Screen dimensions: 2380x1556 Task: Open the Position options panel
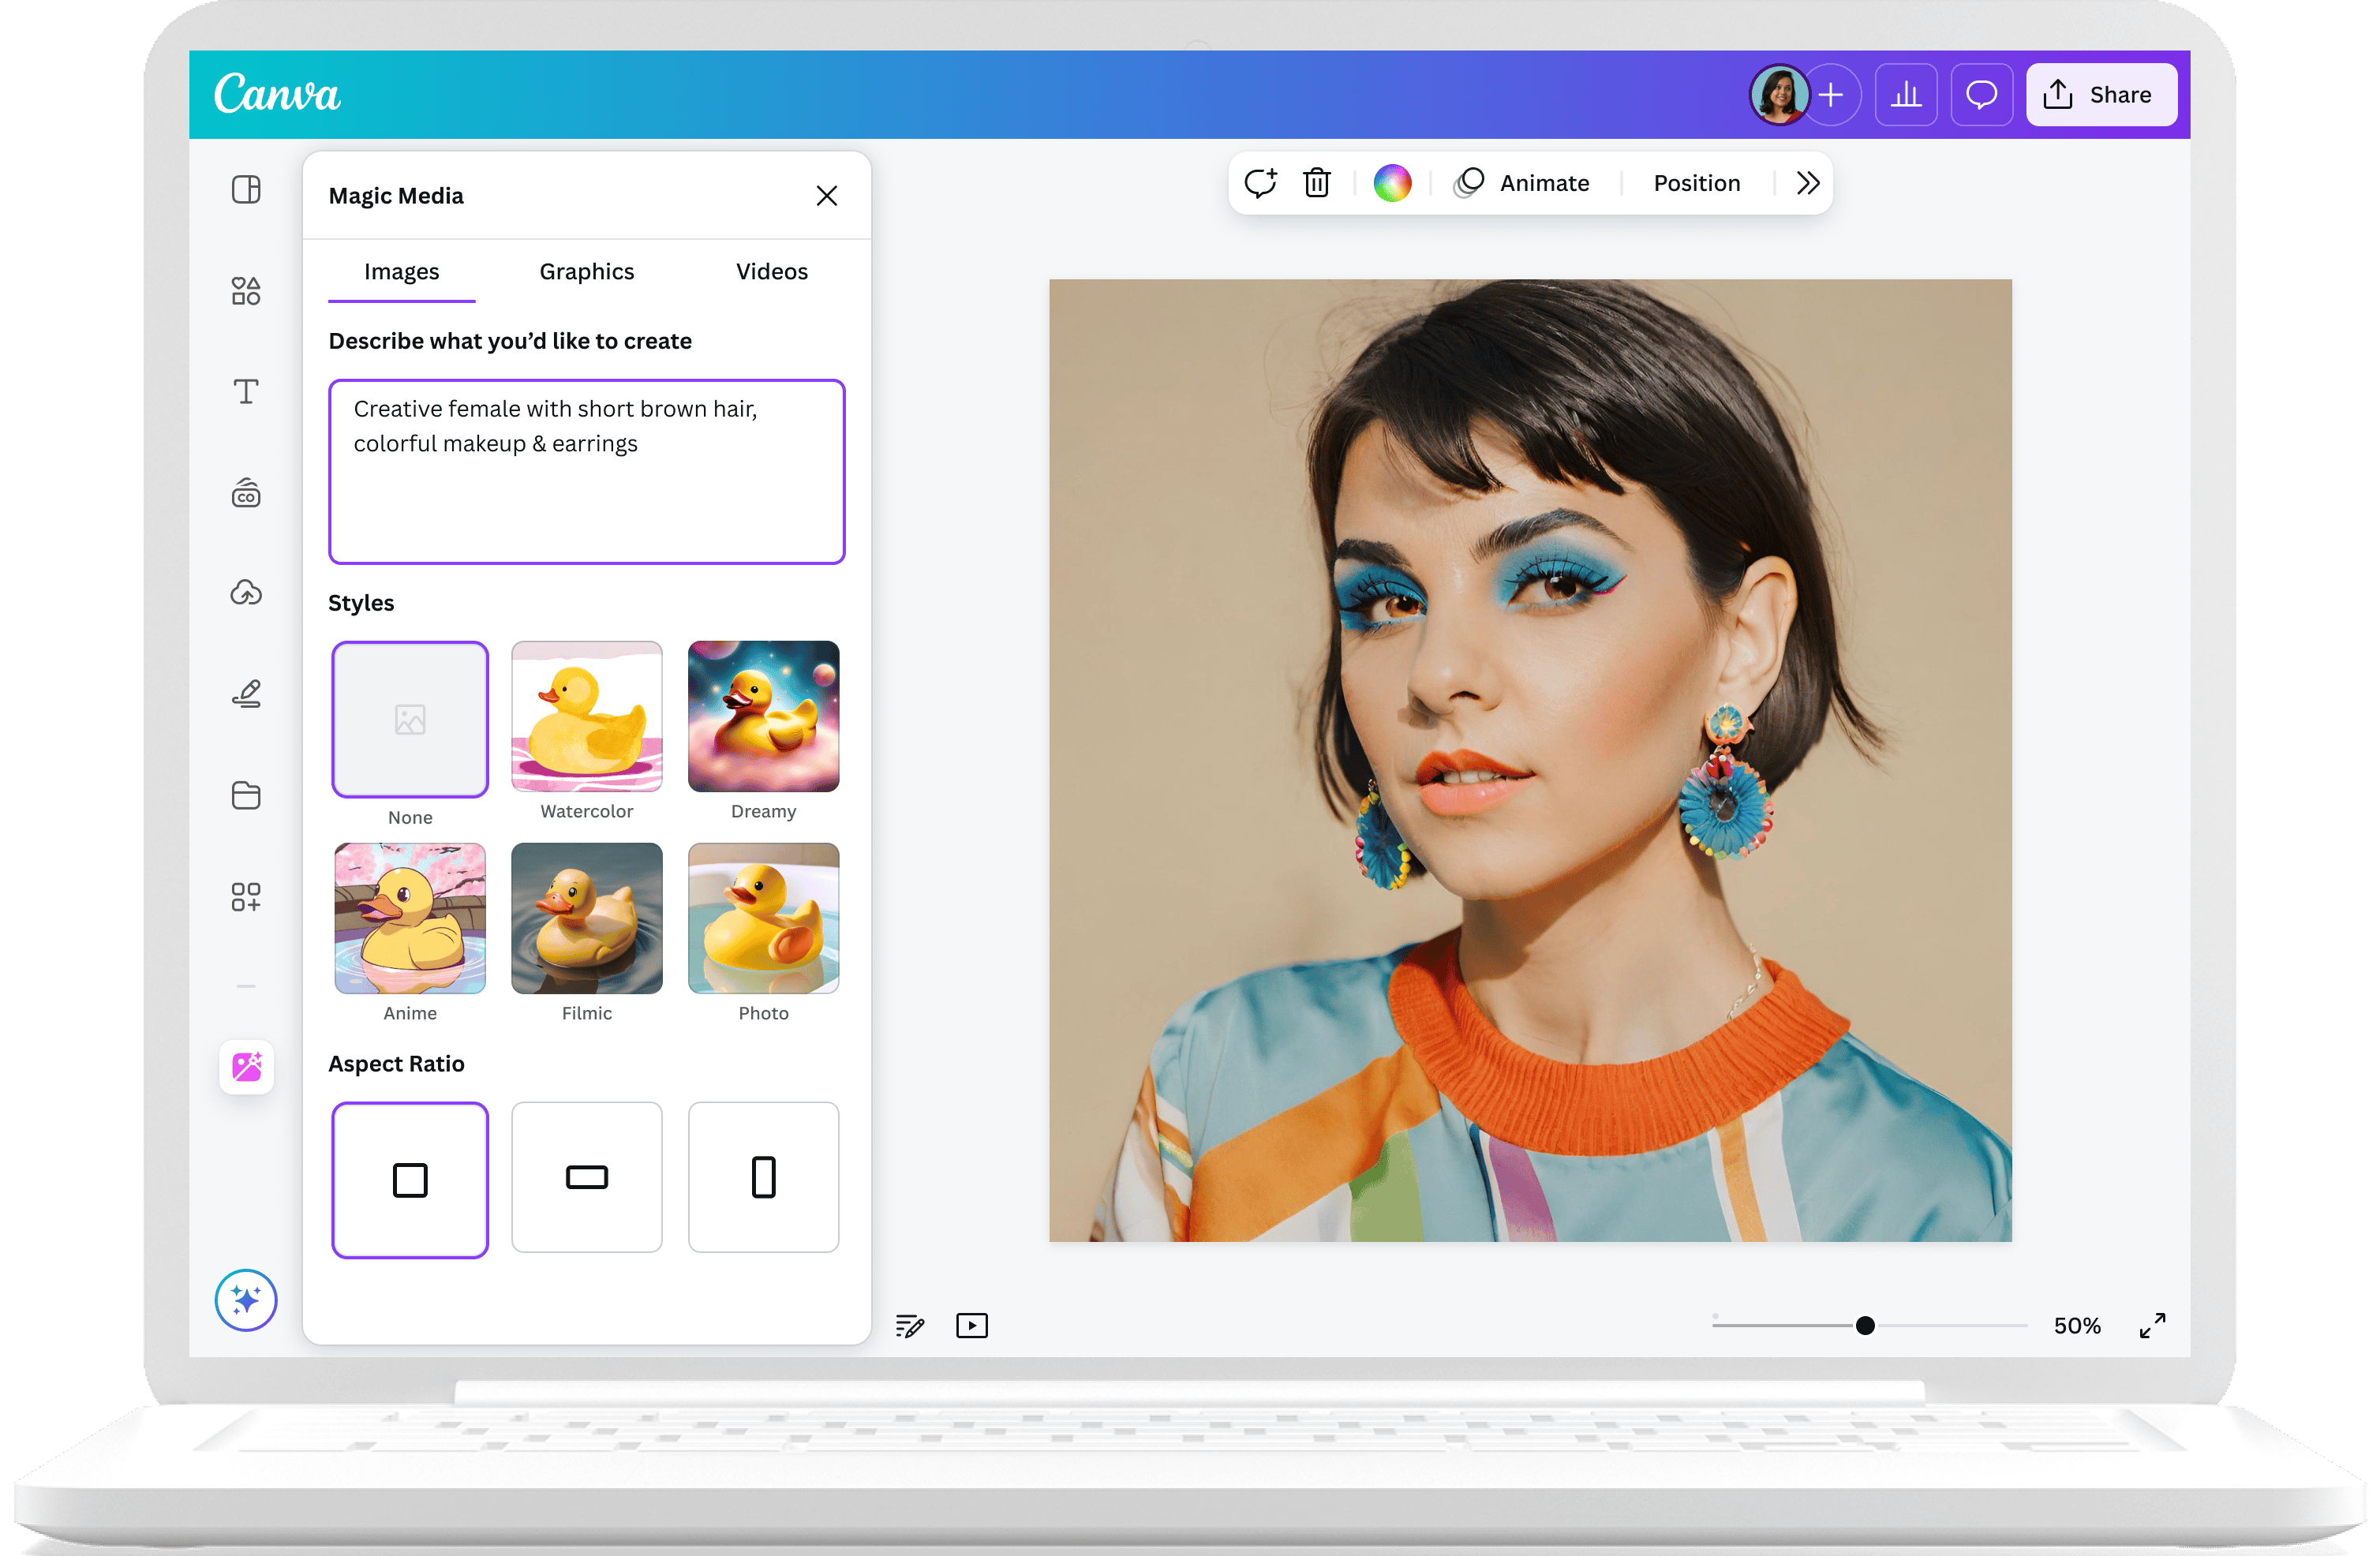pyautogui.click(x=1696, y=183)
